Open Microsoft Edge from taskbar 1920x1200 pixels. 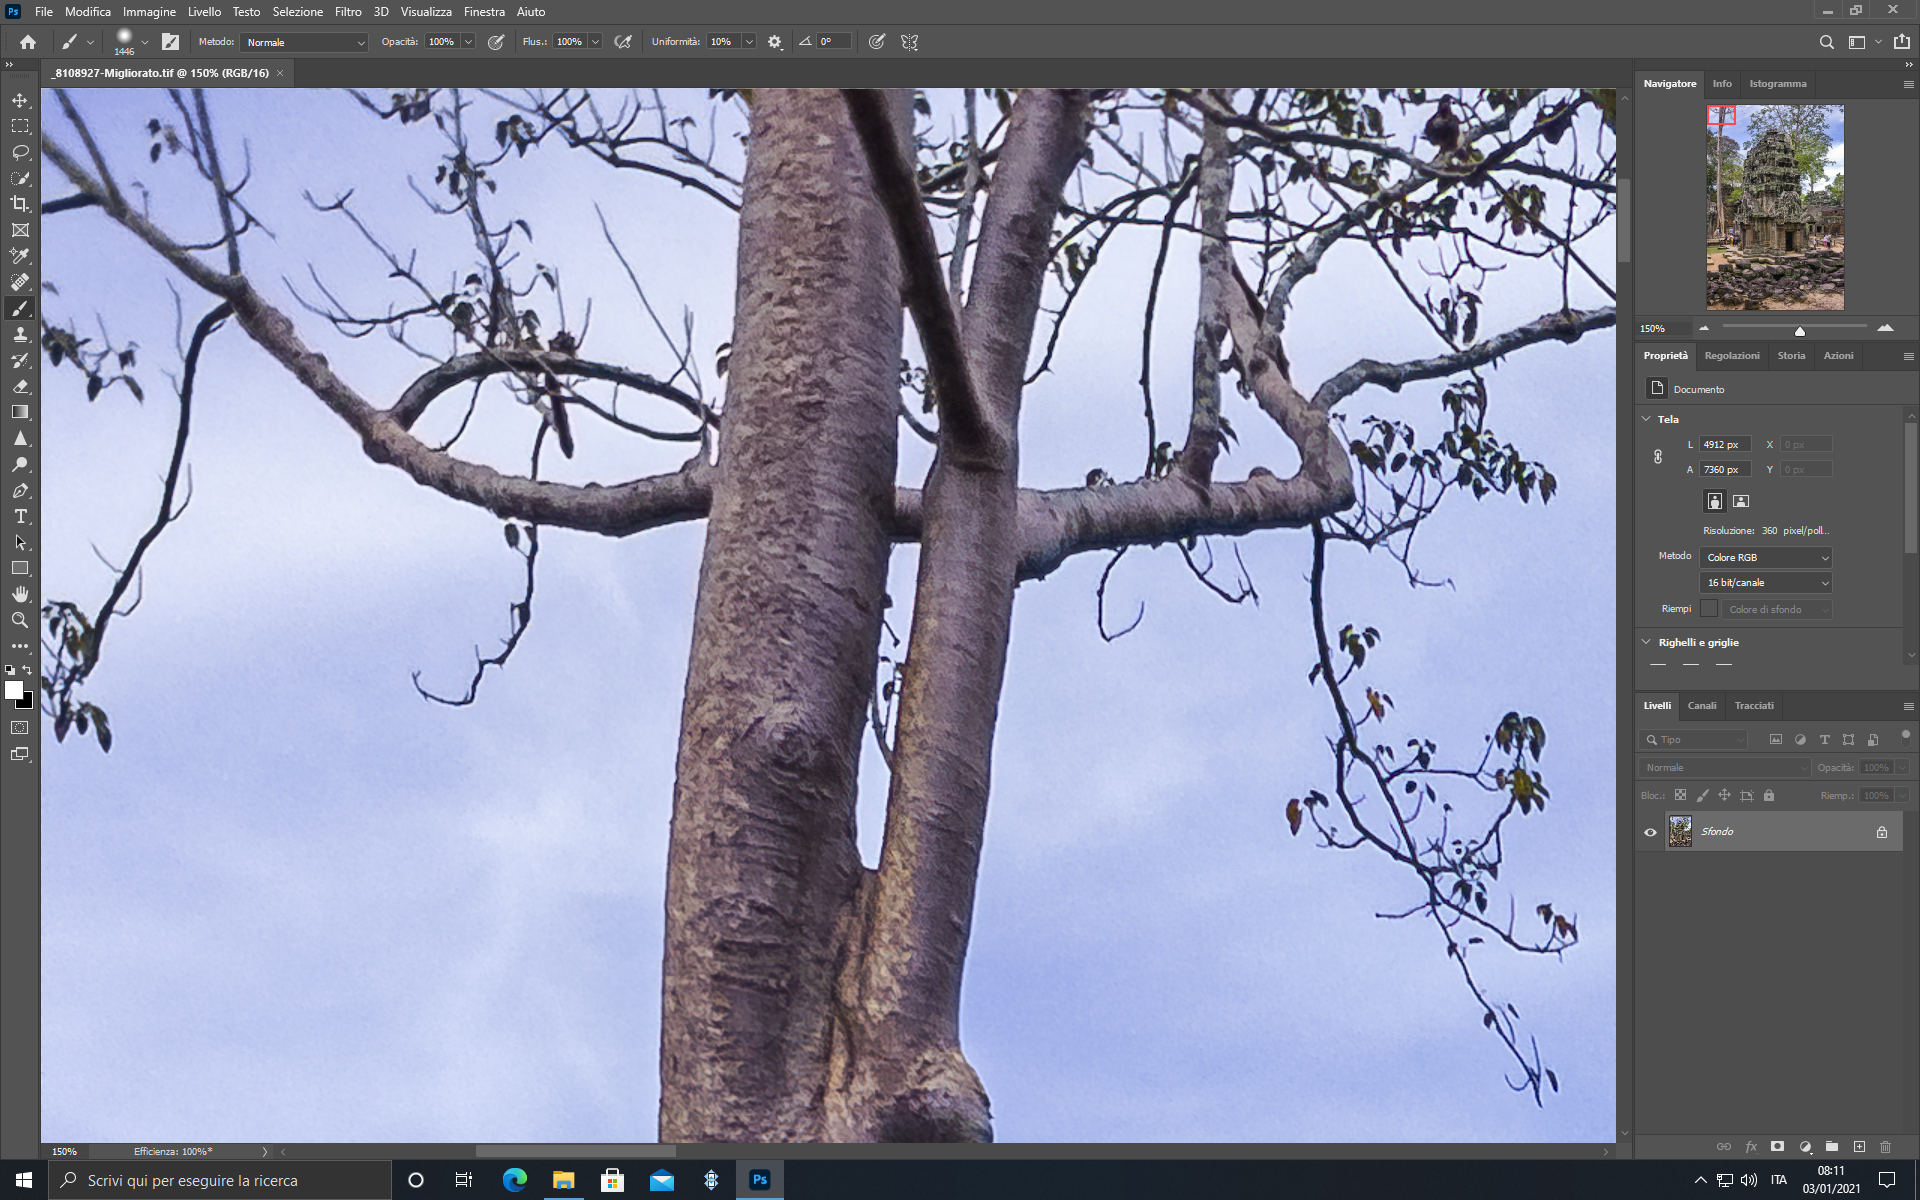[514, 1180]
